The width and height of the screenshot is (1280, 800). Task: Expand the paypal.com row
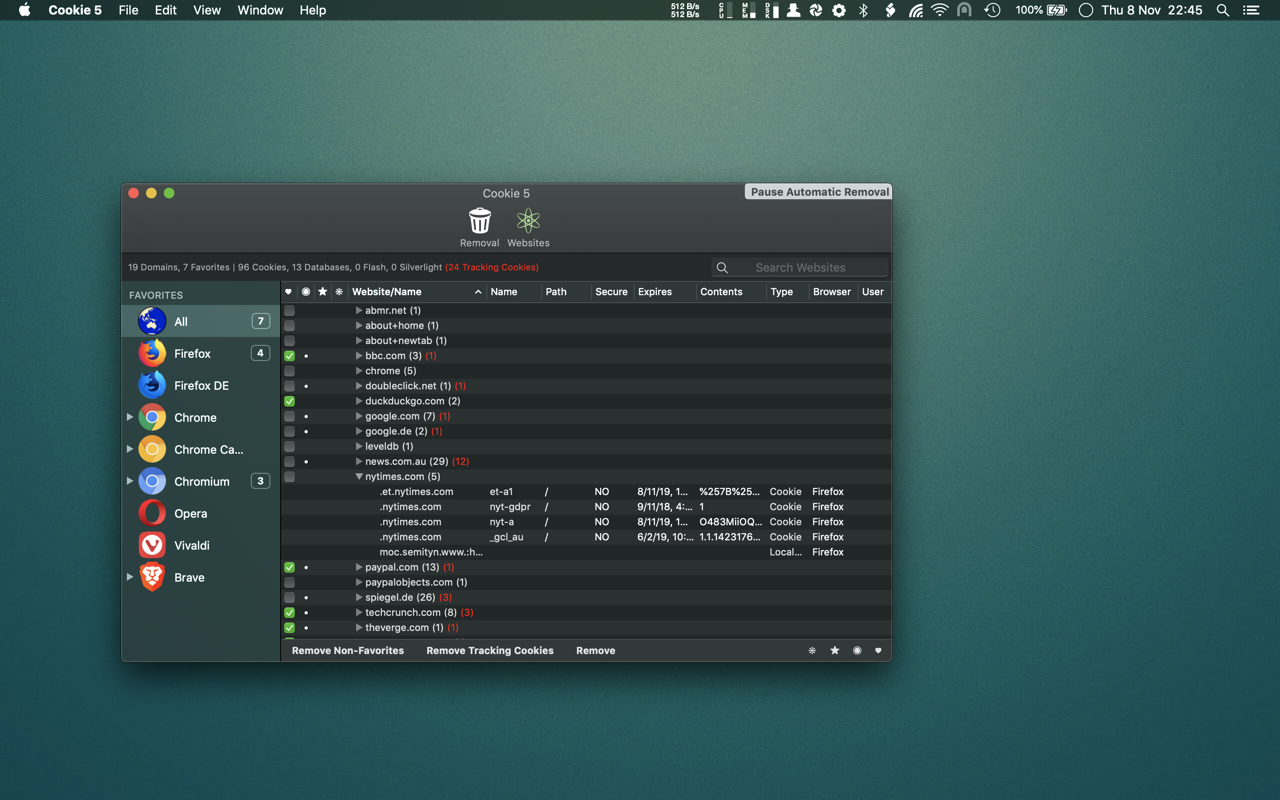(x=359, y=567)
